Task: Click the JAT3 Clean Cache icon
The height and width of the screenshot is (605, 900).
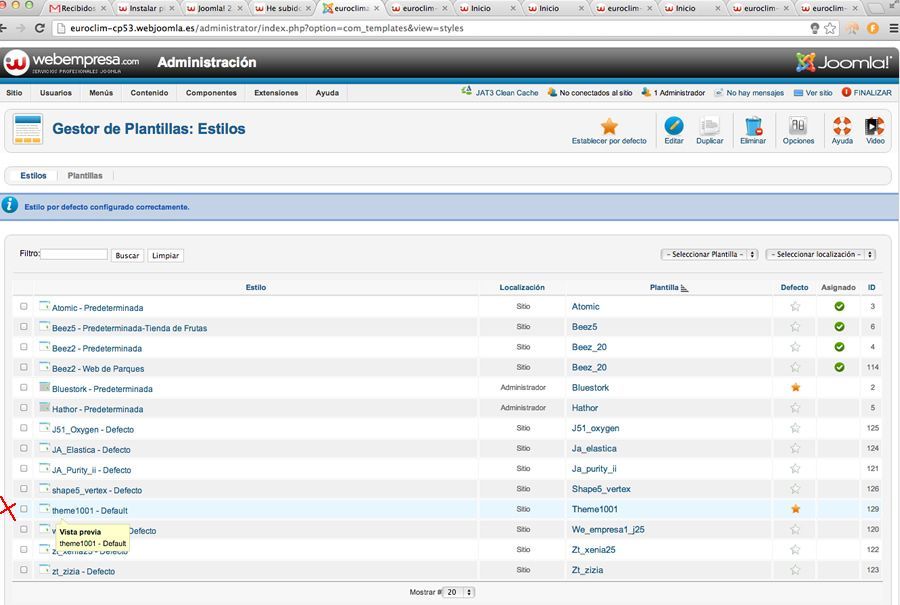Action: click(467, 91)
